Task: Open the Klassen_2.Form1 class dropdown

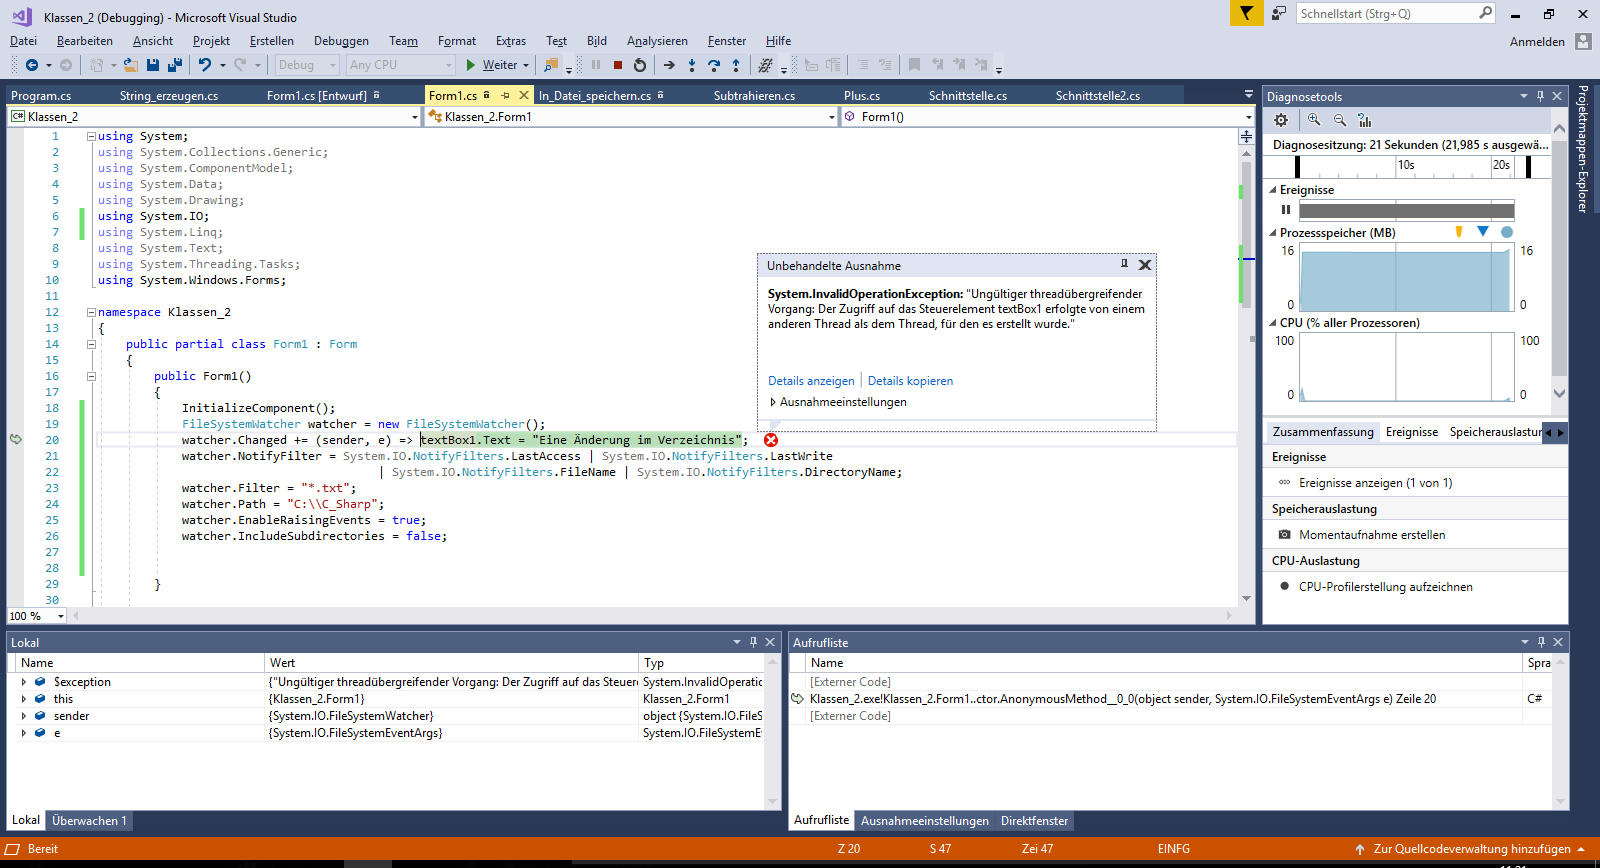Action: (x=832, y=117)
